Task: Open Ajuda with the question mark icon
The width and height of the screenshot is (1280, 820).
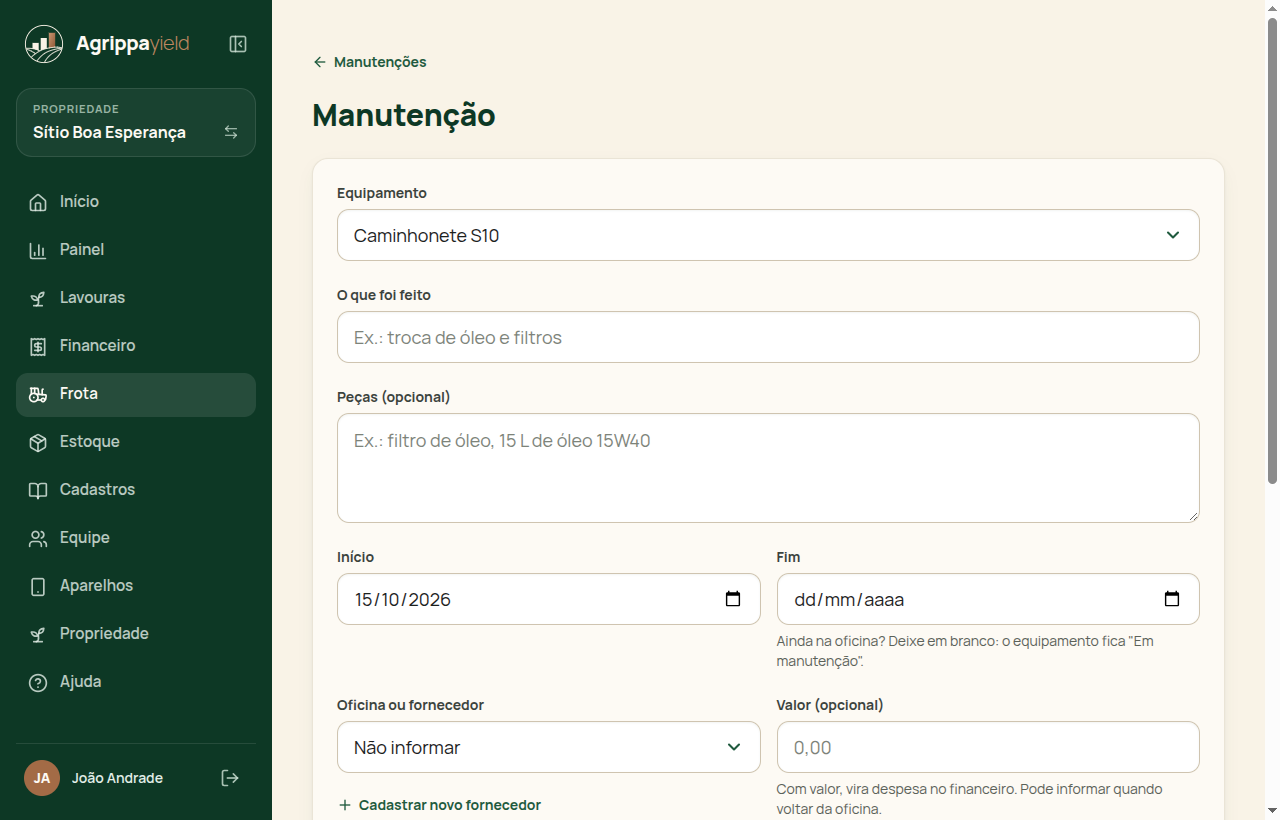Action: pos(38,682)
